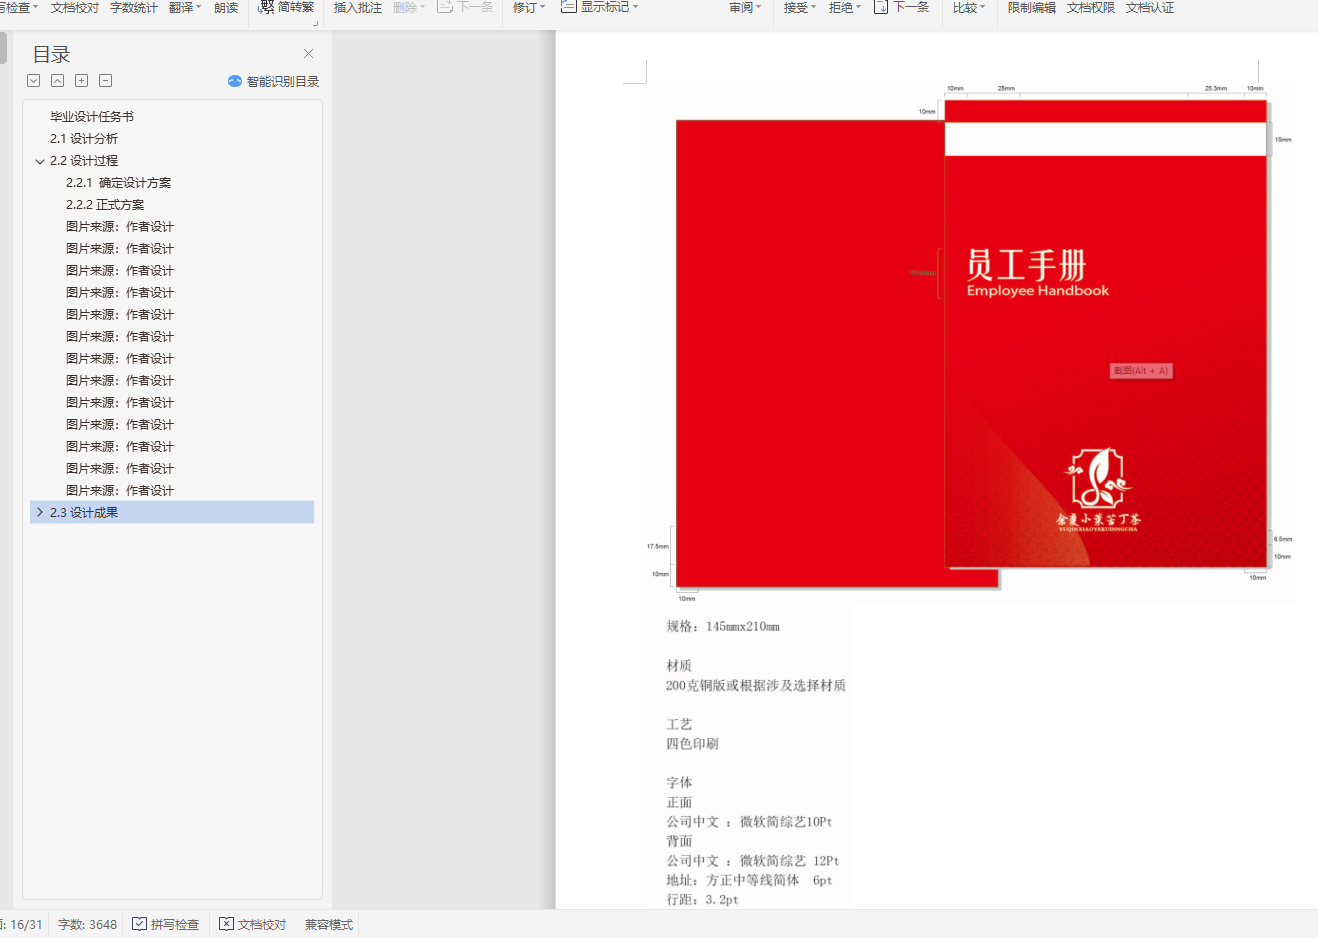
Task: Open the 审阅 dropdown
Action: click(745, 7)
